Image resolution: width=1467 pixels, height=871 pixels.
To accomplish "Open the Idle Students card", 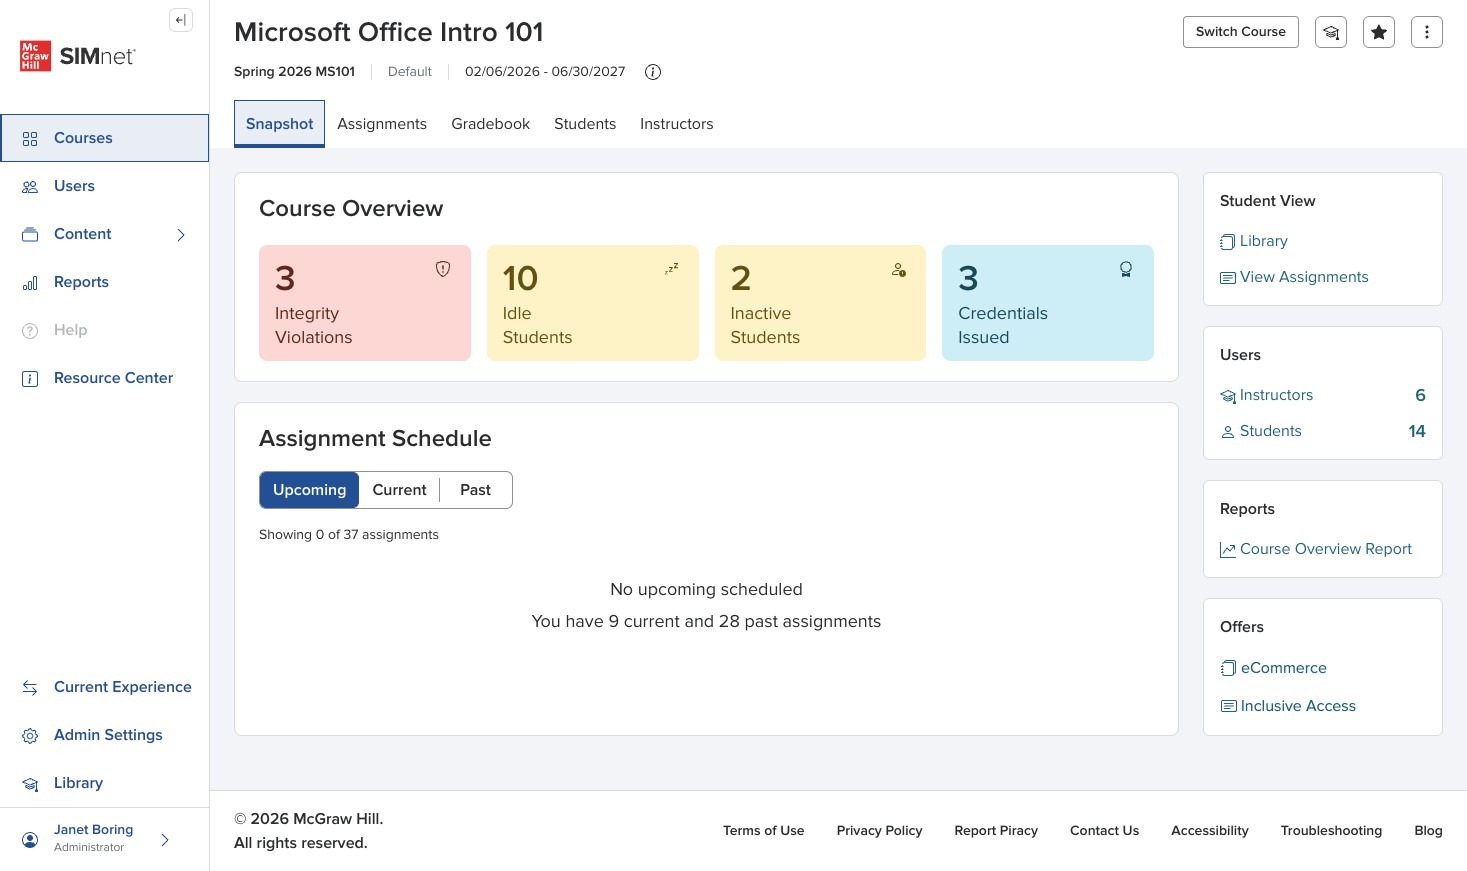I will coord(593,303).
